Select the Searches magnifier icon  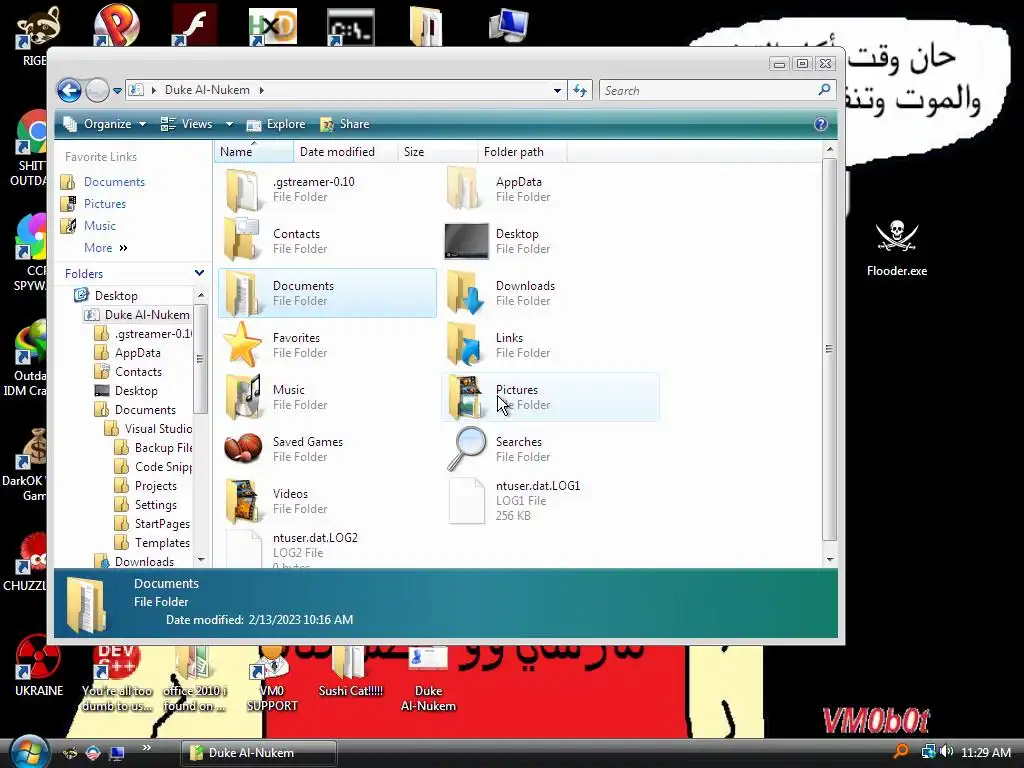[466, 449]
